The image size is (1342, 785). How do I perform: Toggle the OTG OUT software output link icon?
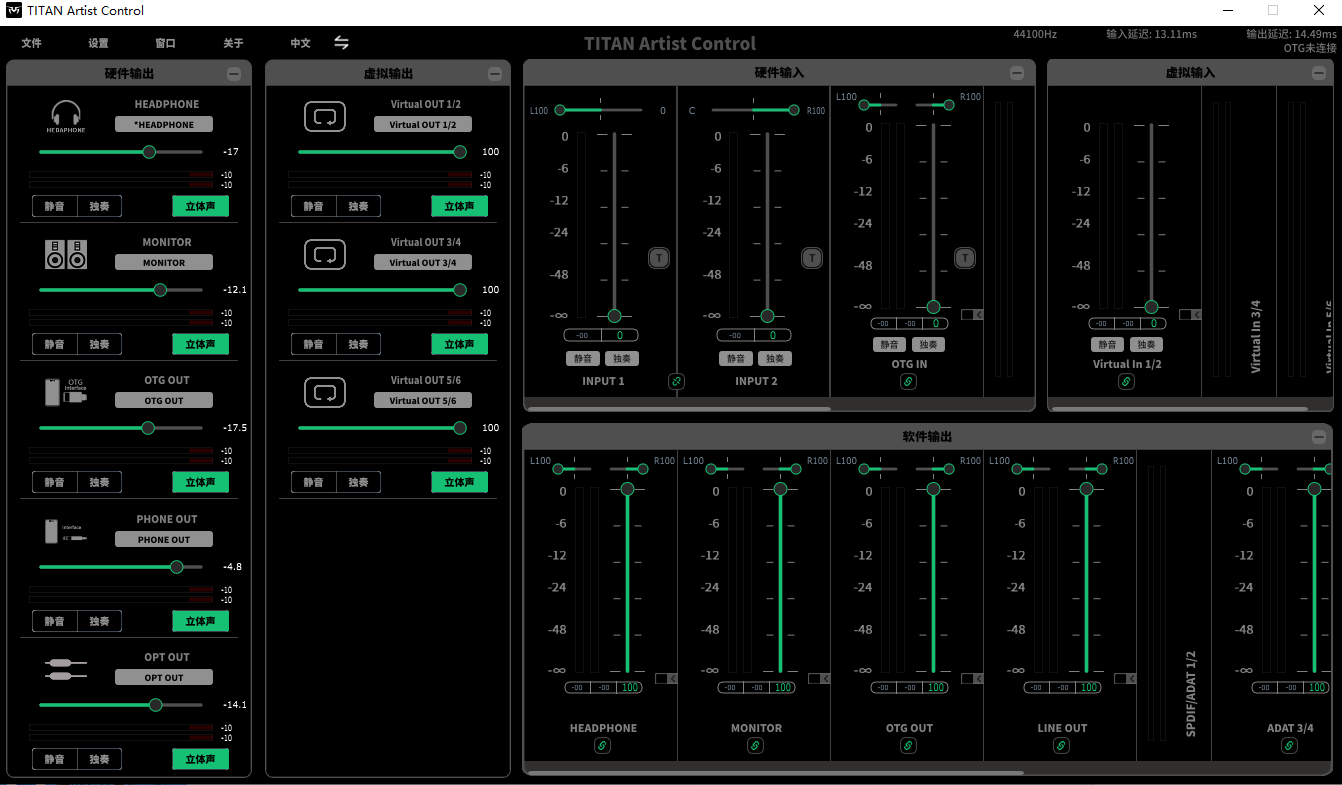[x=908, y=745]
